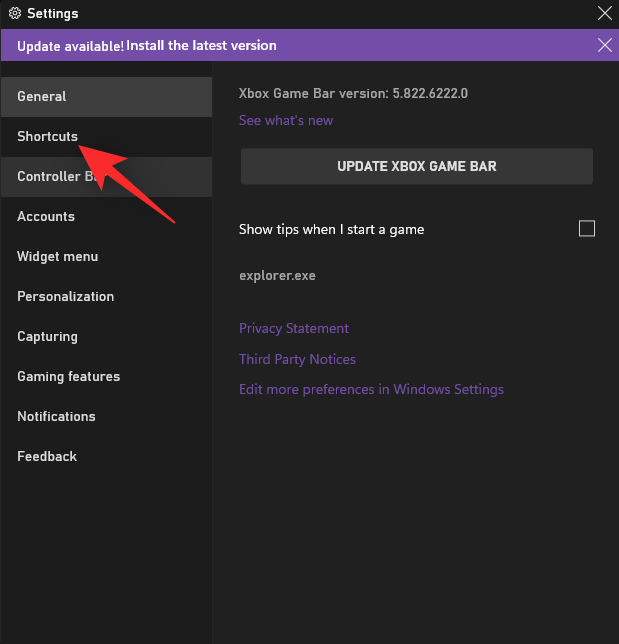Click the explorer.exe text

coord(277,276)
